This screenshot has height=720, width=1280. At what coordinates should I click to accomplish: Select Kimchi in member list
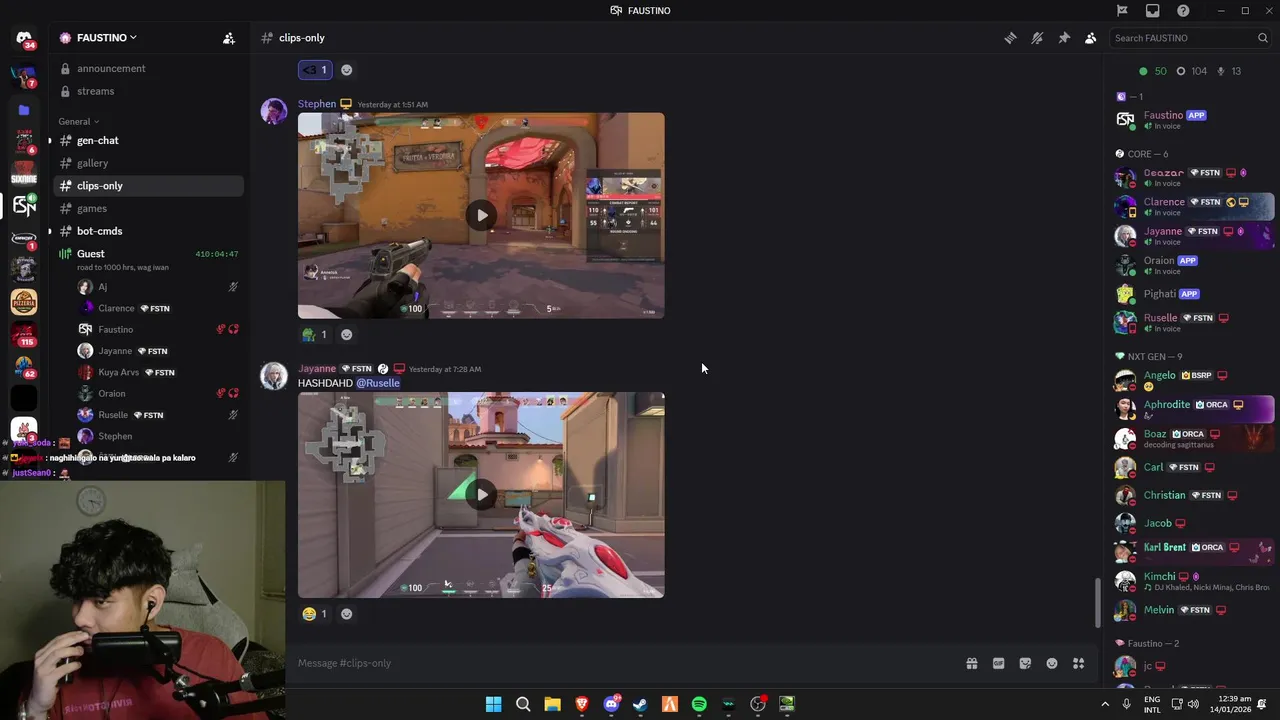click(1193, 581)
